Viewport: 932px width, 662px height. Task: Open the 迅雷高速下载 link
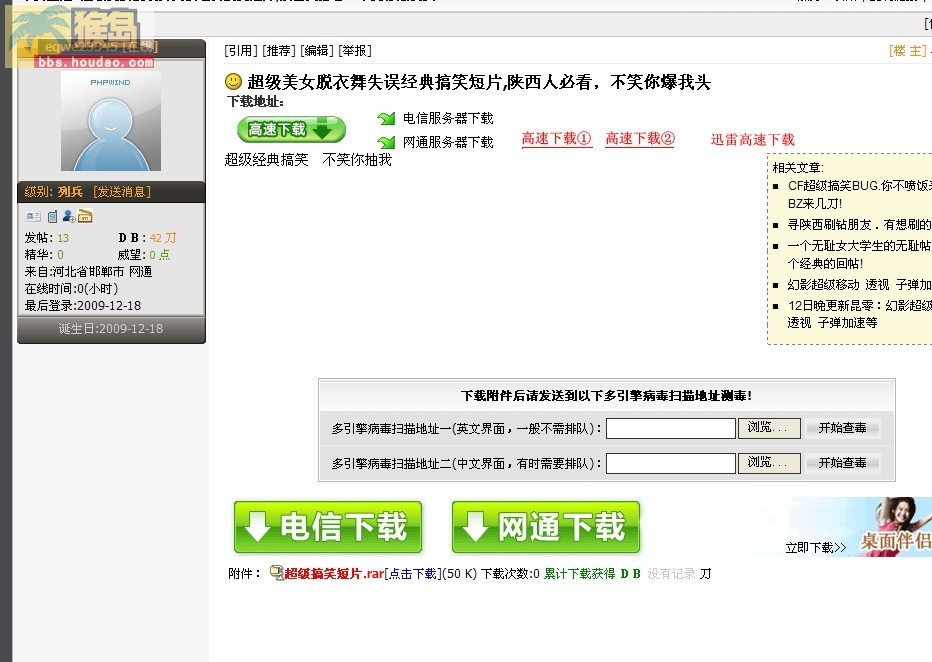coord(752,140)
